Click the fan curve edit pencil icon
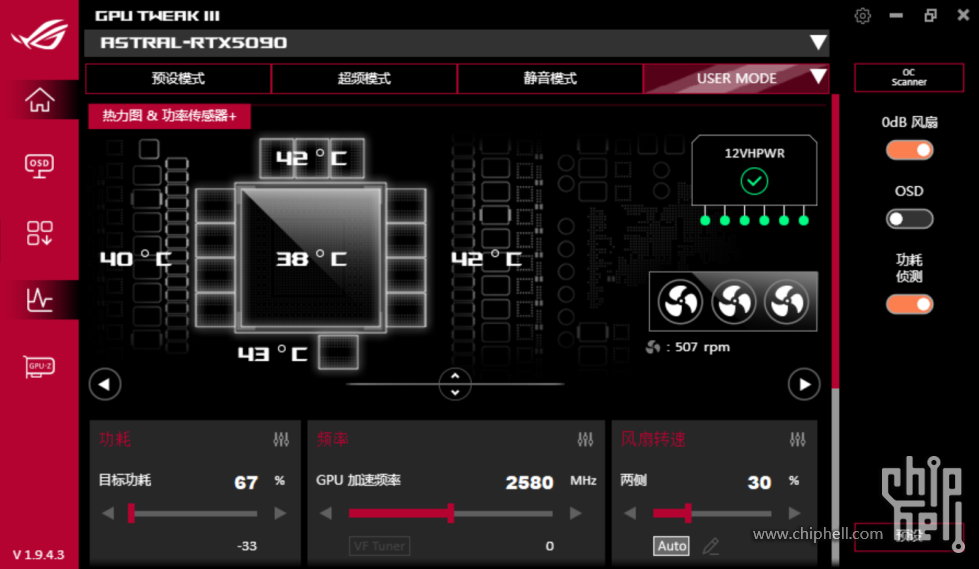Image resolution: width=979 pixels, height=569 pixels. pos(711,547)
